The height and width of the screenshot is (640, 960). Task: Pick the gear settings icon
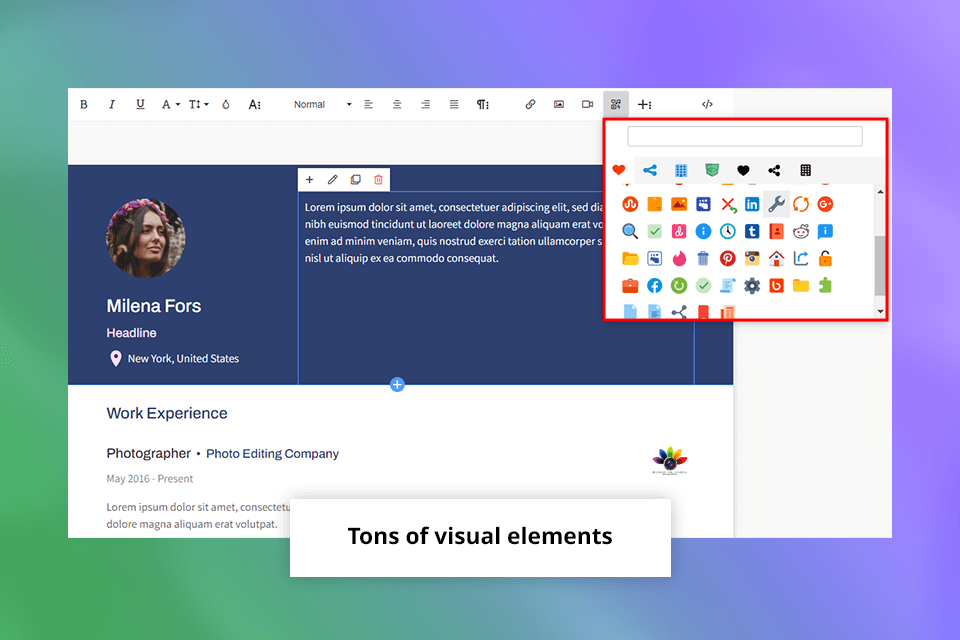point(752,285)
